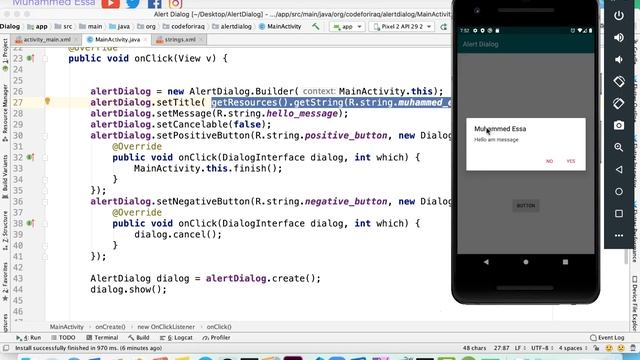Open the Structure side panel
Screen dimensions: 640x360
coord(5,231)
